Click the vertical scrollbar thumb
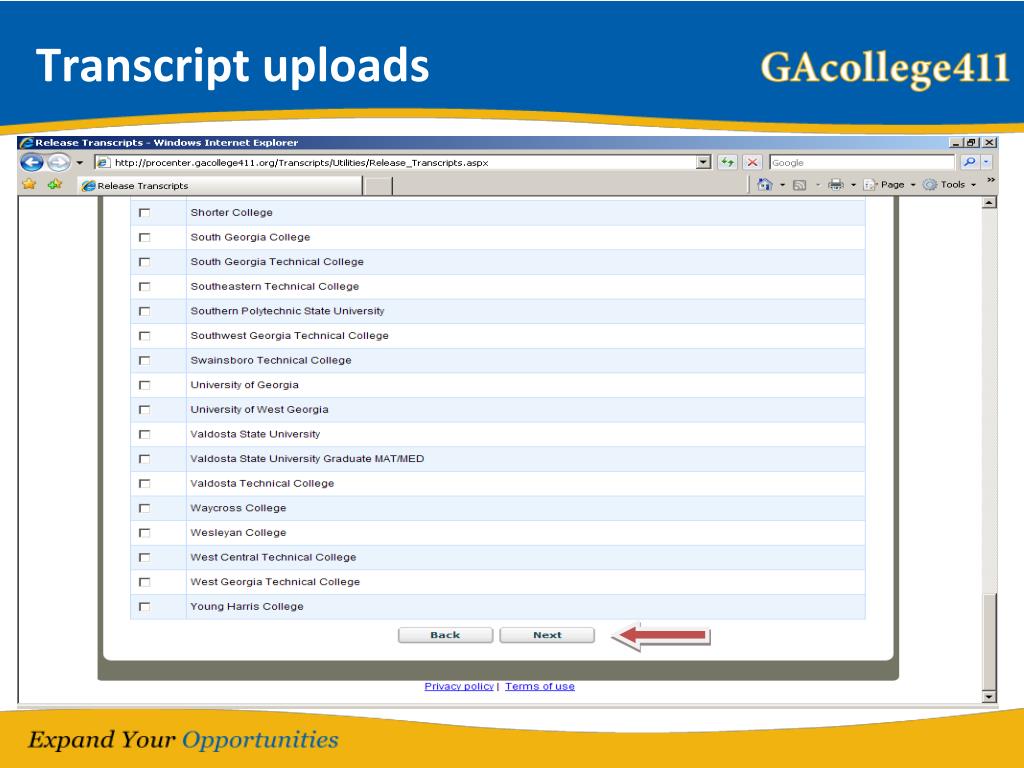 pos(989,641)
